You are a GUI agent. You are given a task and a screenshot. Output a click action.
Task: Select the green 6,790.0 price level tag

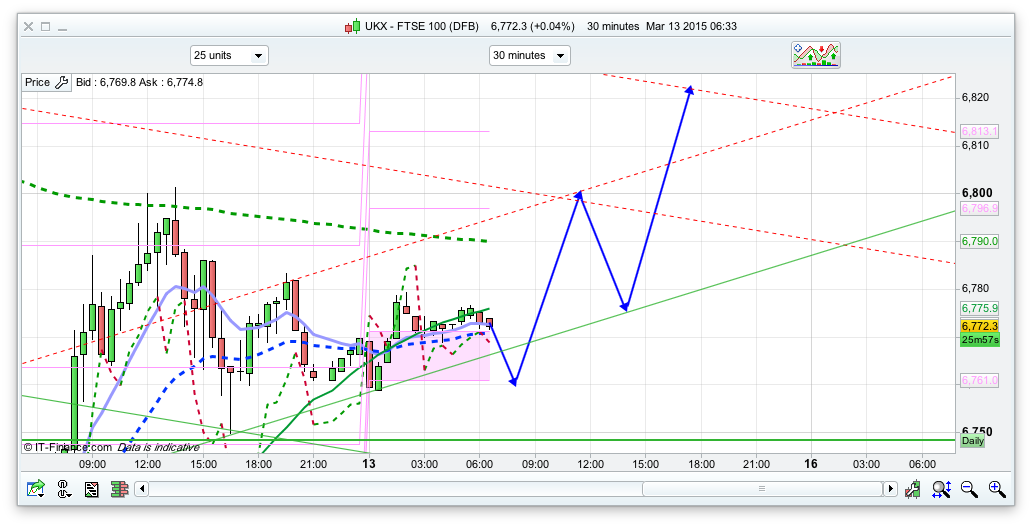click(978, 241)
